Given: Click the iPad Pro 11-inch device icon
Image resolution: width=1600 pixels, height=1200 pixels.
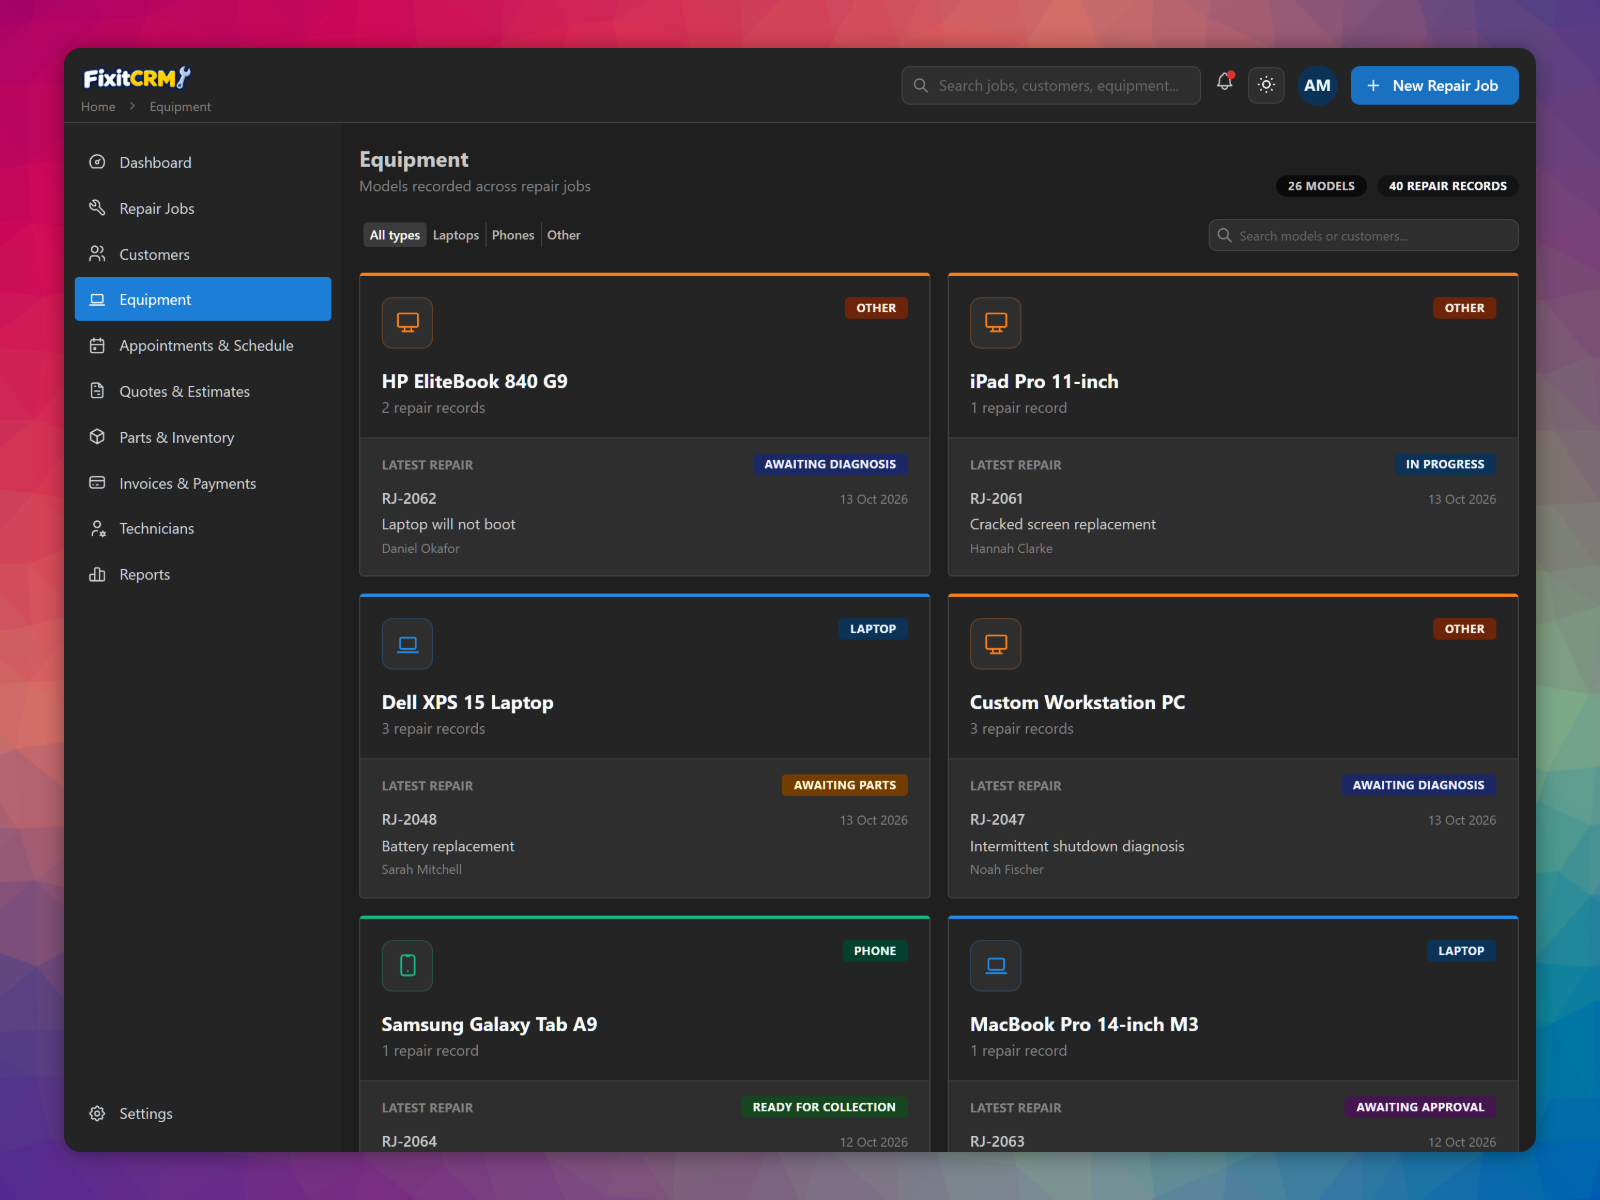Looking at the screenshot, I should click(x=995, y=322).
